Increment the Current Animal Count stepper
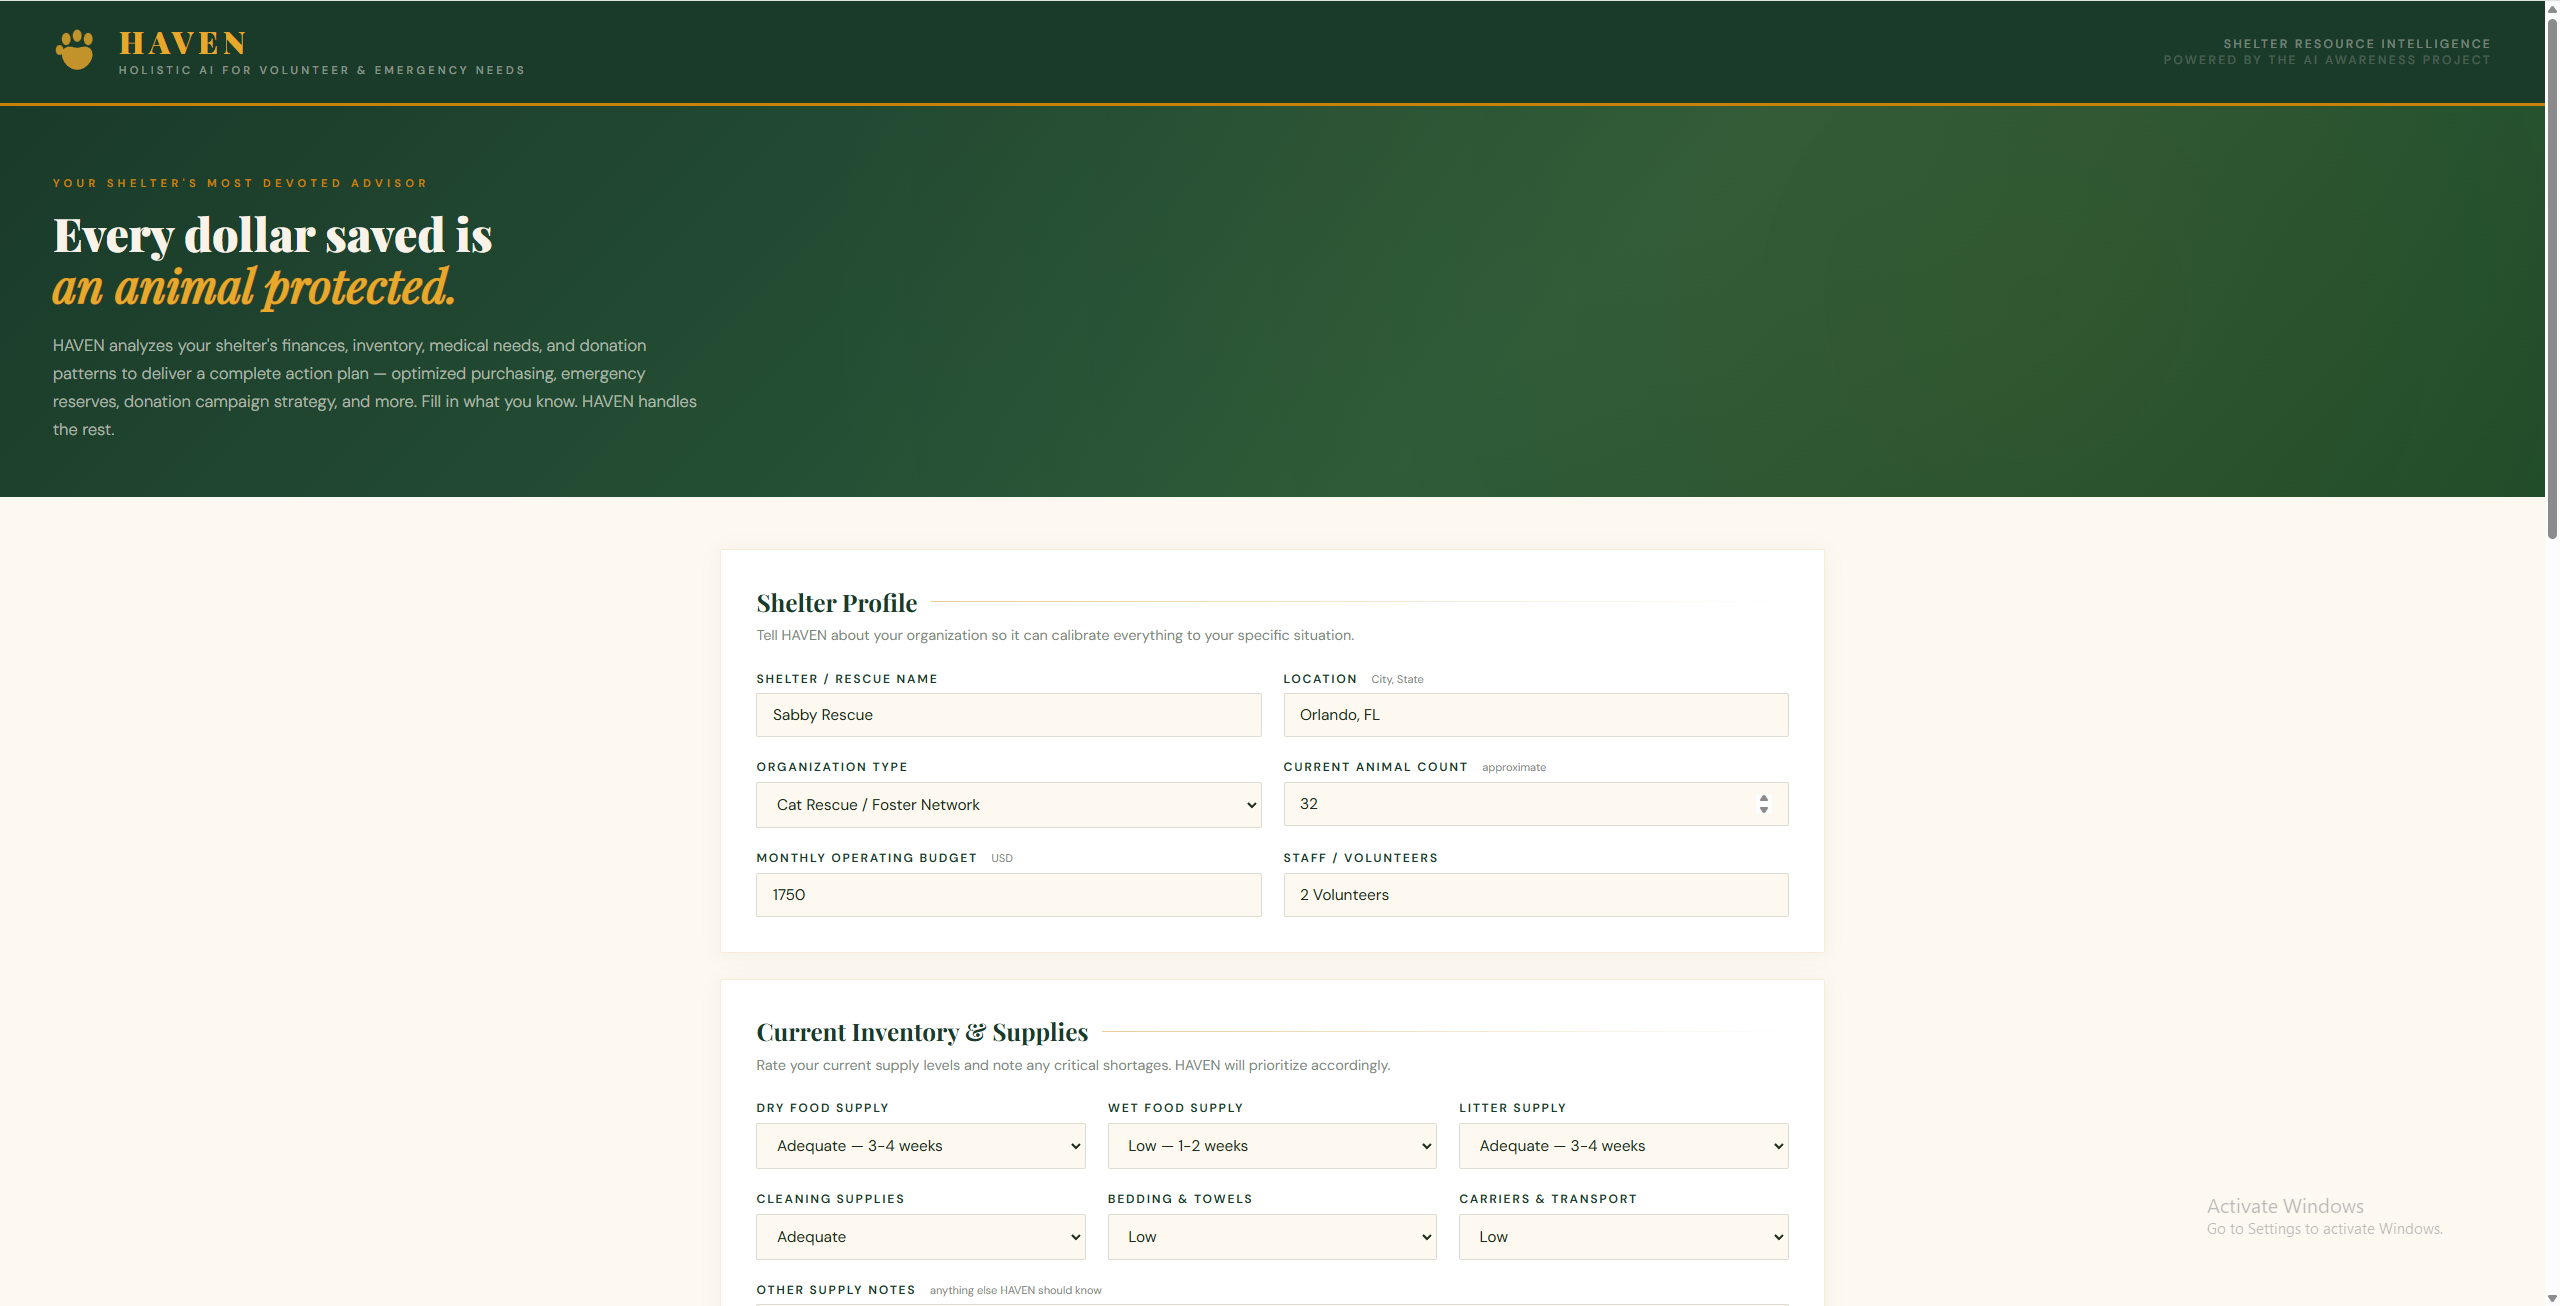 pos(1762,798)
